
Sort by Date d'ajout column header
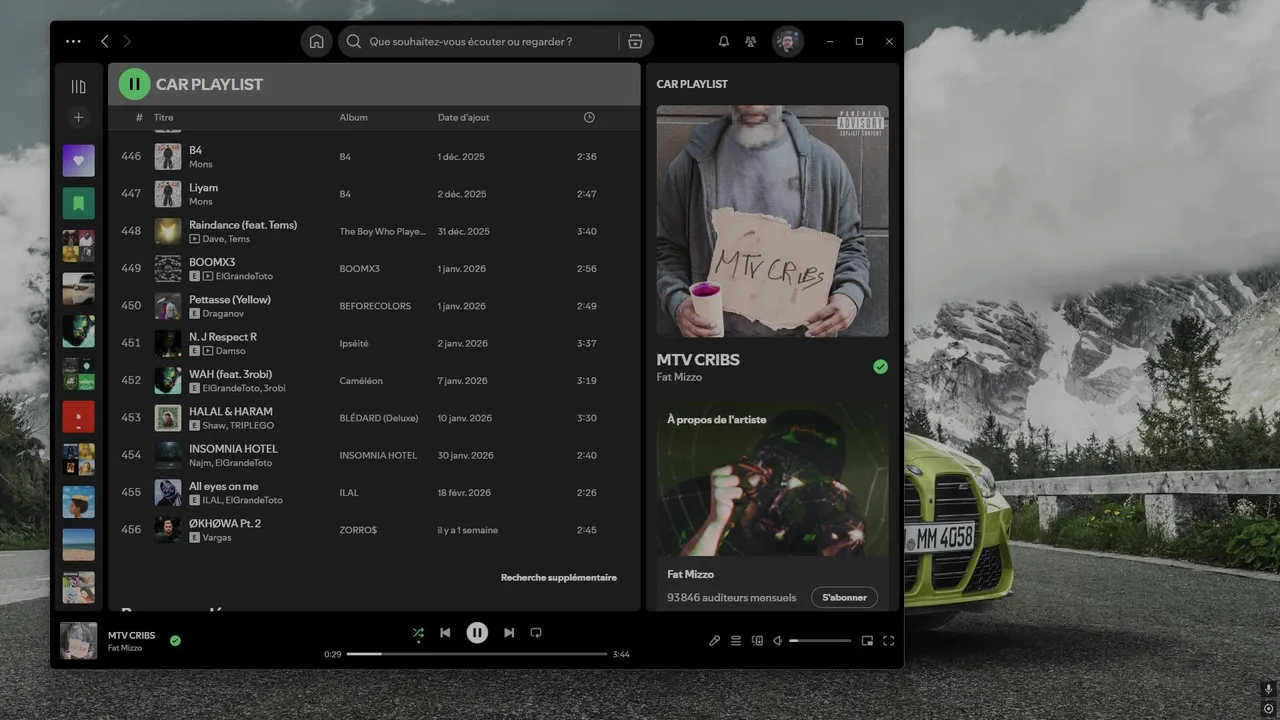(x=464, y=117)
